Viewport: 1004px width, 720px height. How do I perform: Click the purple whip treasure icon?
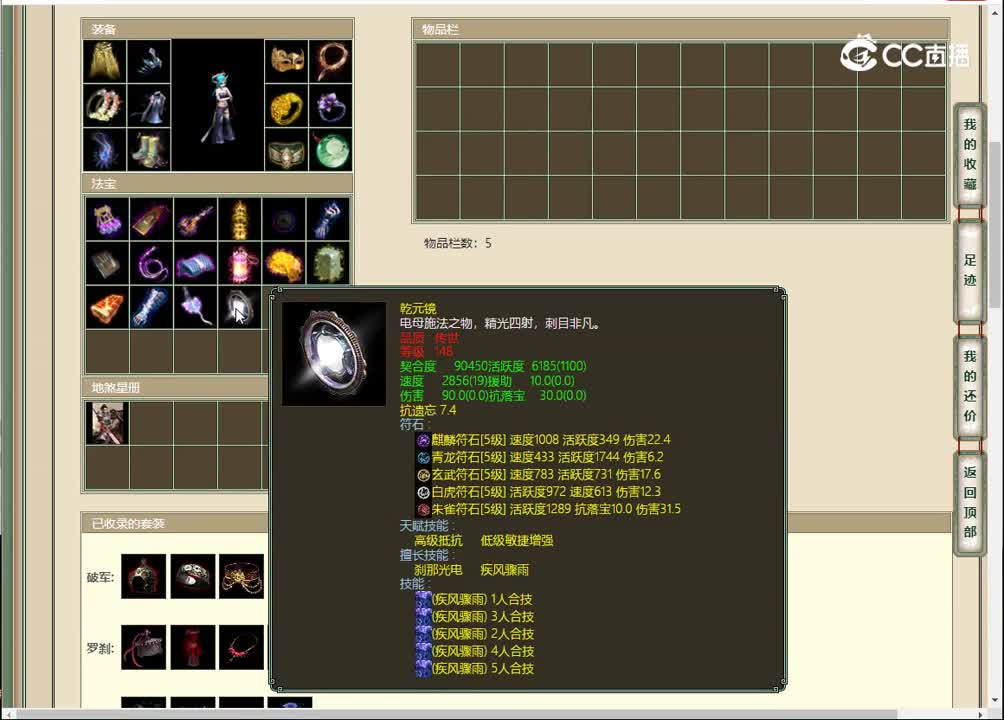coord(151,263)
